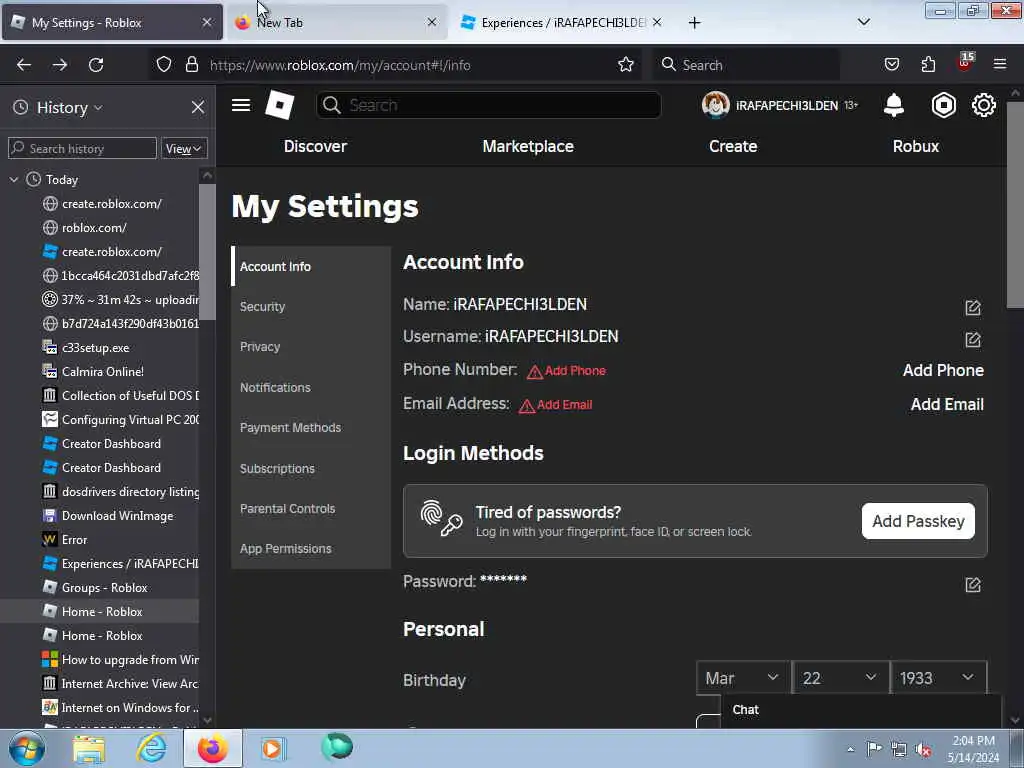Switch to the New Tab tab
Image resolution: width=1024 pixels, height=768 pixels.
coord(337,22)
